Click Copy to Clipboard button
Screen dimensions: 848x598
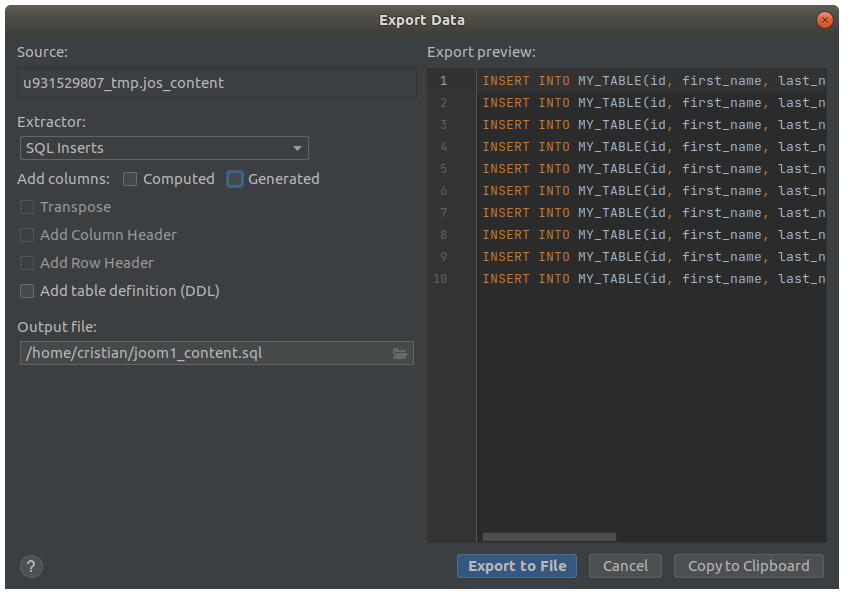tap(748, 566)
